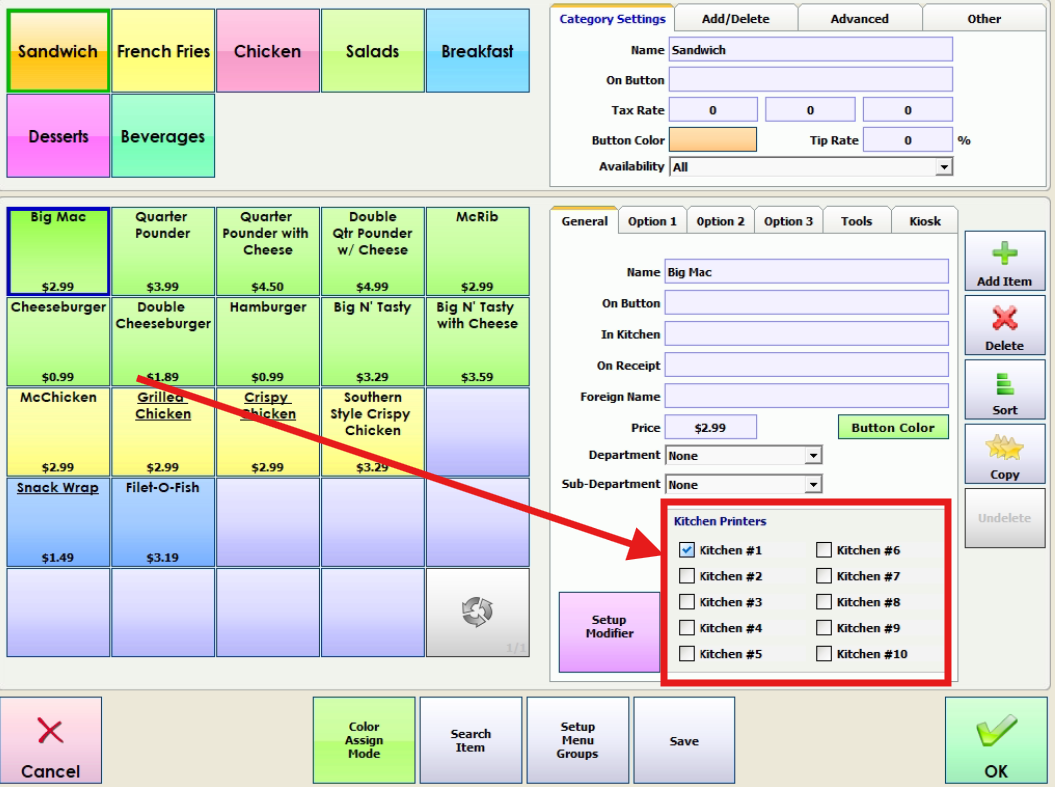Open the Other tab
The width and height of the screenshot is (1055, 787).
pyautogui.click(x=984, y=19)
